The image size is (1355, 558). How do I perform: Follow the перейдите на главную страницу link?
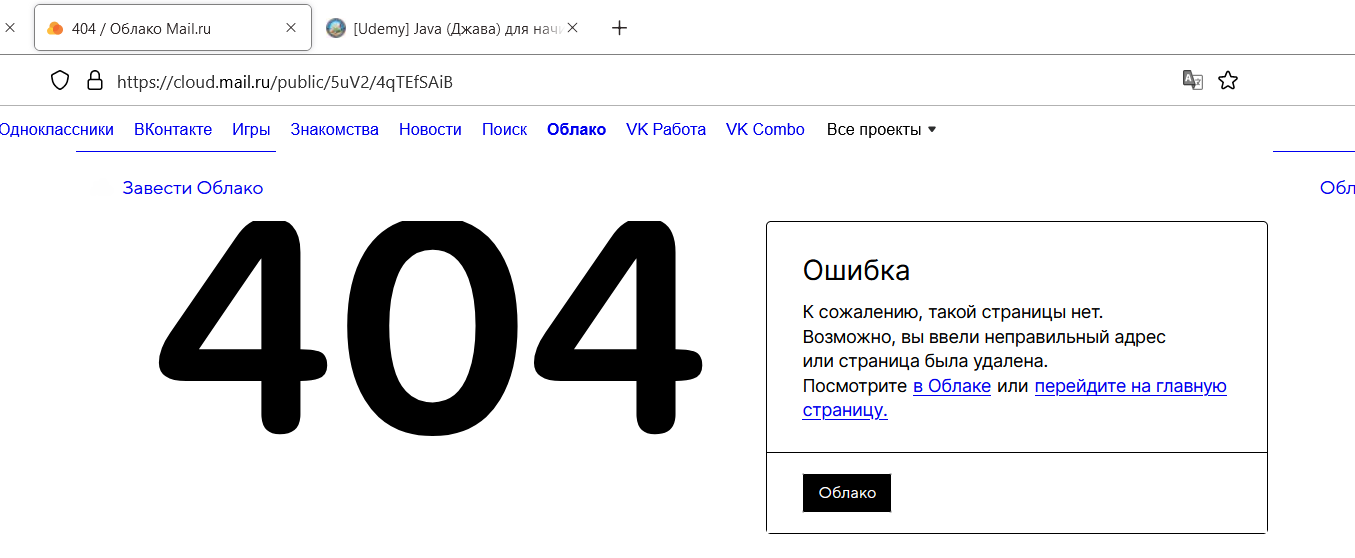(1015, 398)
